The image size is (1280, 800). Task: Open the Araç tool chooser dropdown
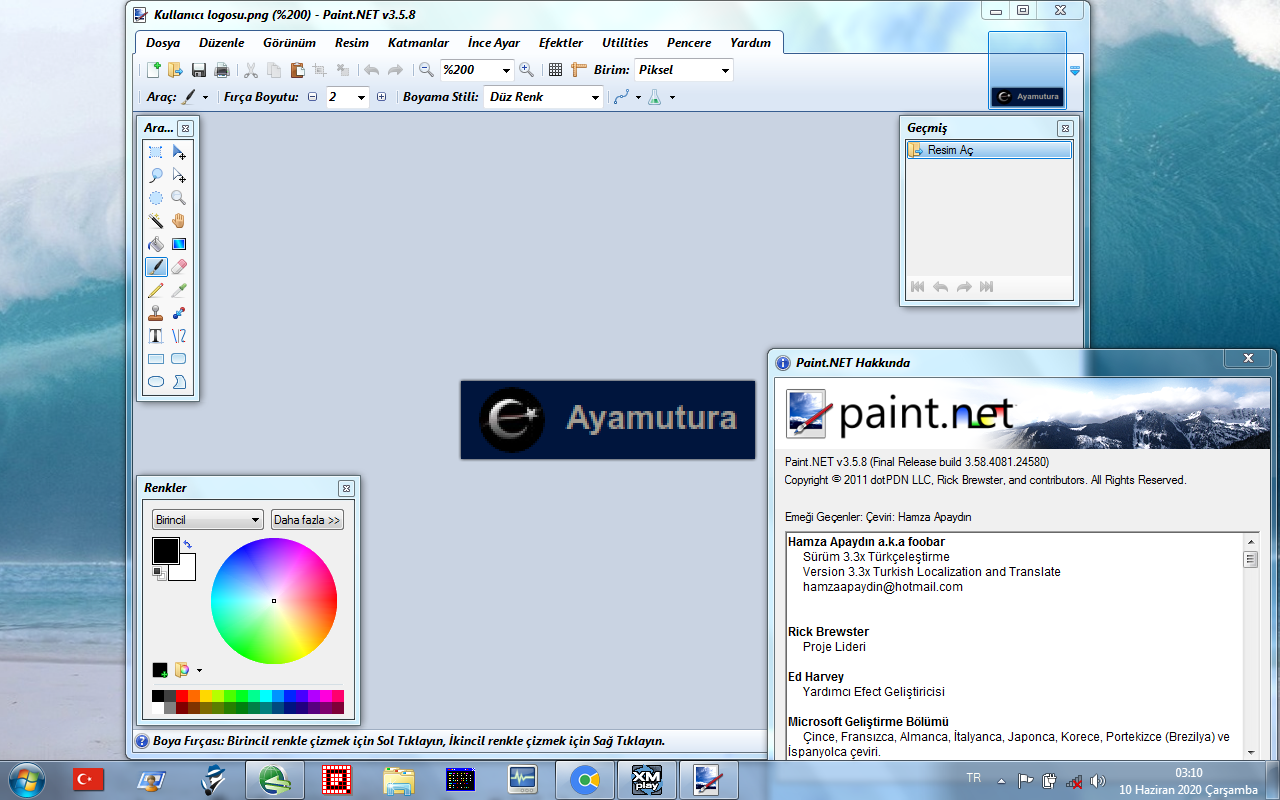(194, 97)
